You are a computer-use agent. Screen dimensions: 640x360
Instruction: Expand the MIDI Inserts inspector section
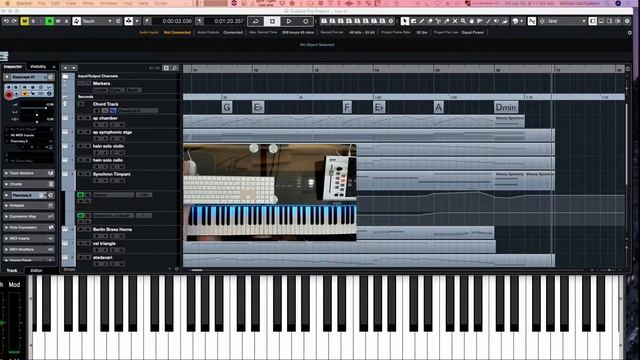pos(29,238)
